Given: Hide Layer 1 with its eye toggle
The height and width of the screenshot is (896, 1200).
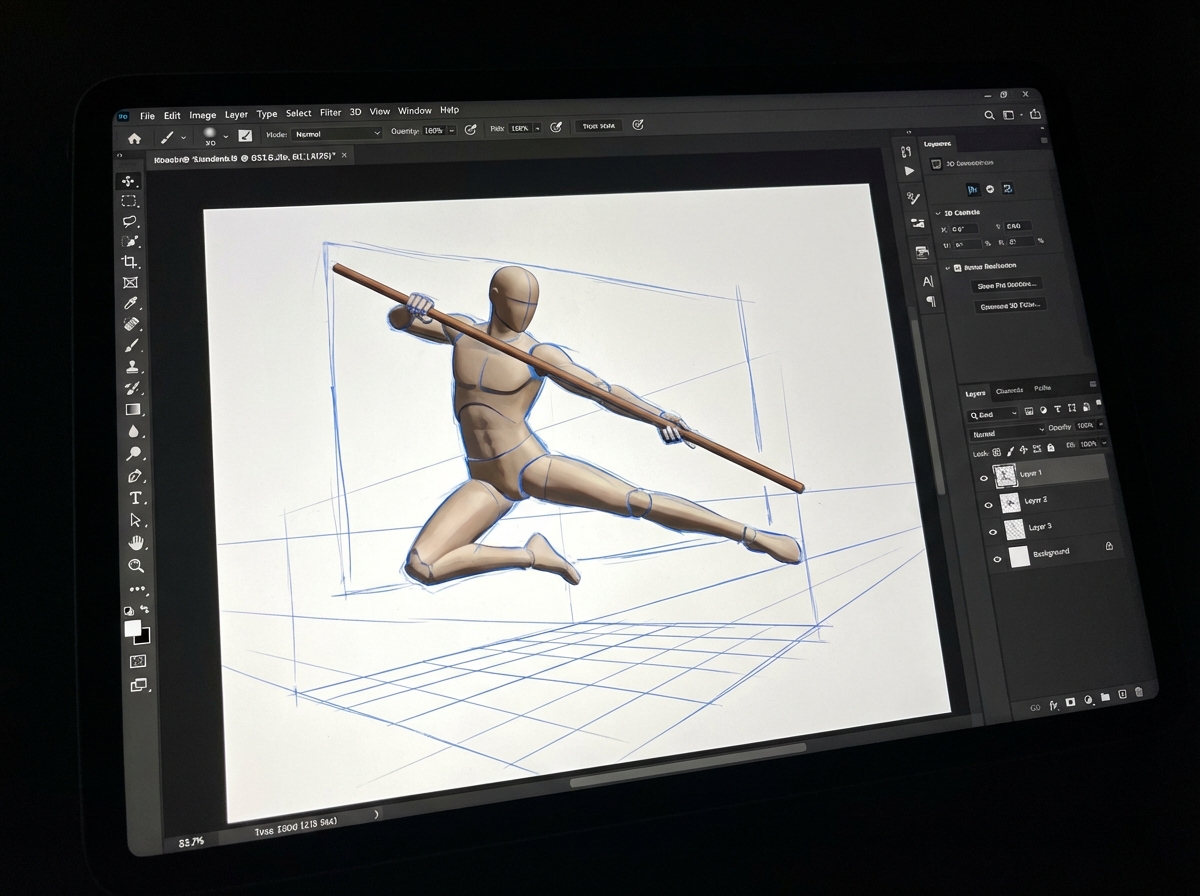Looking at the screenshot, I should tap(985, 478).
